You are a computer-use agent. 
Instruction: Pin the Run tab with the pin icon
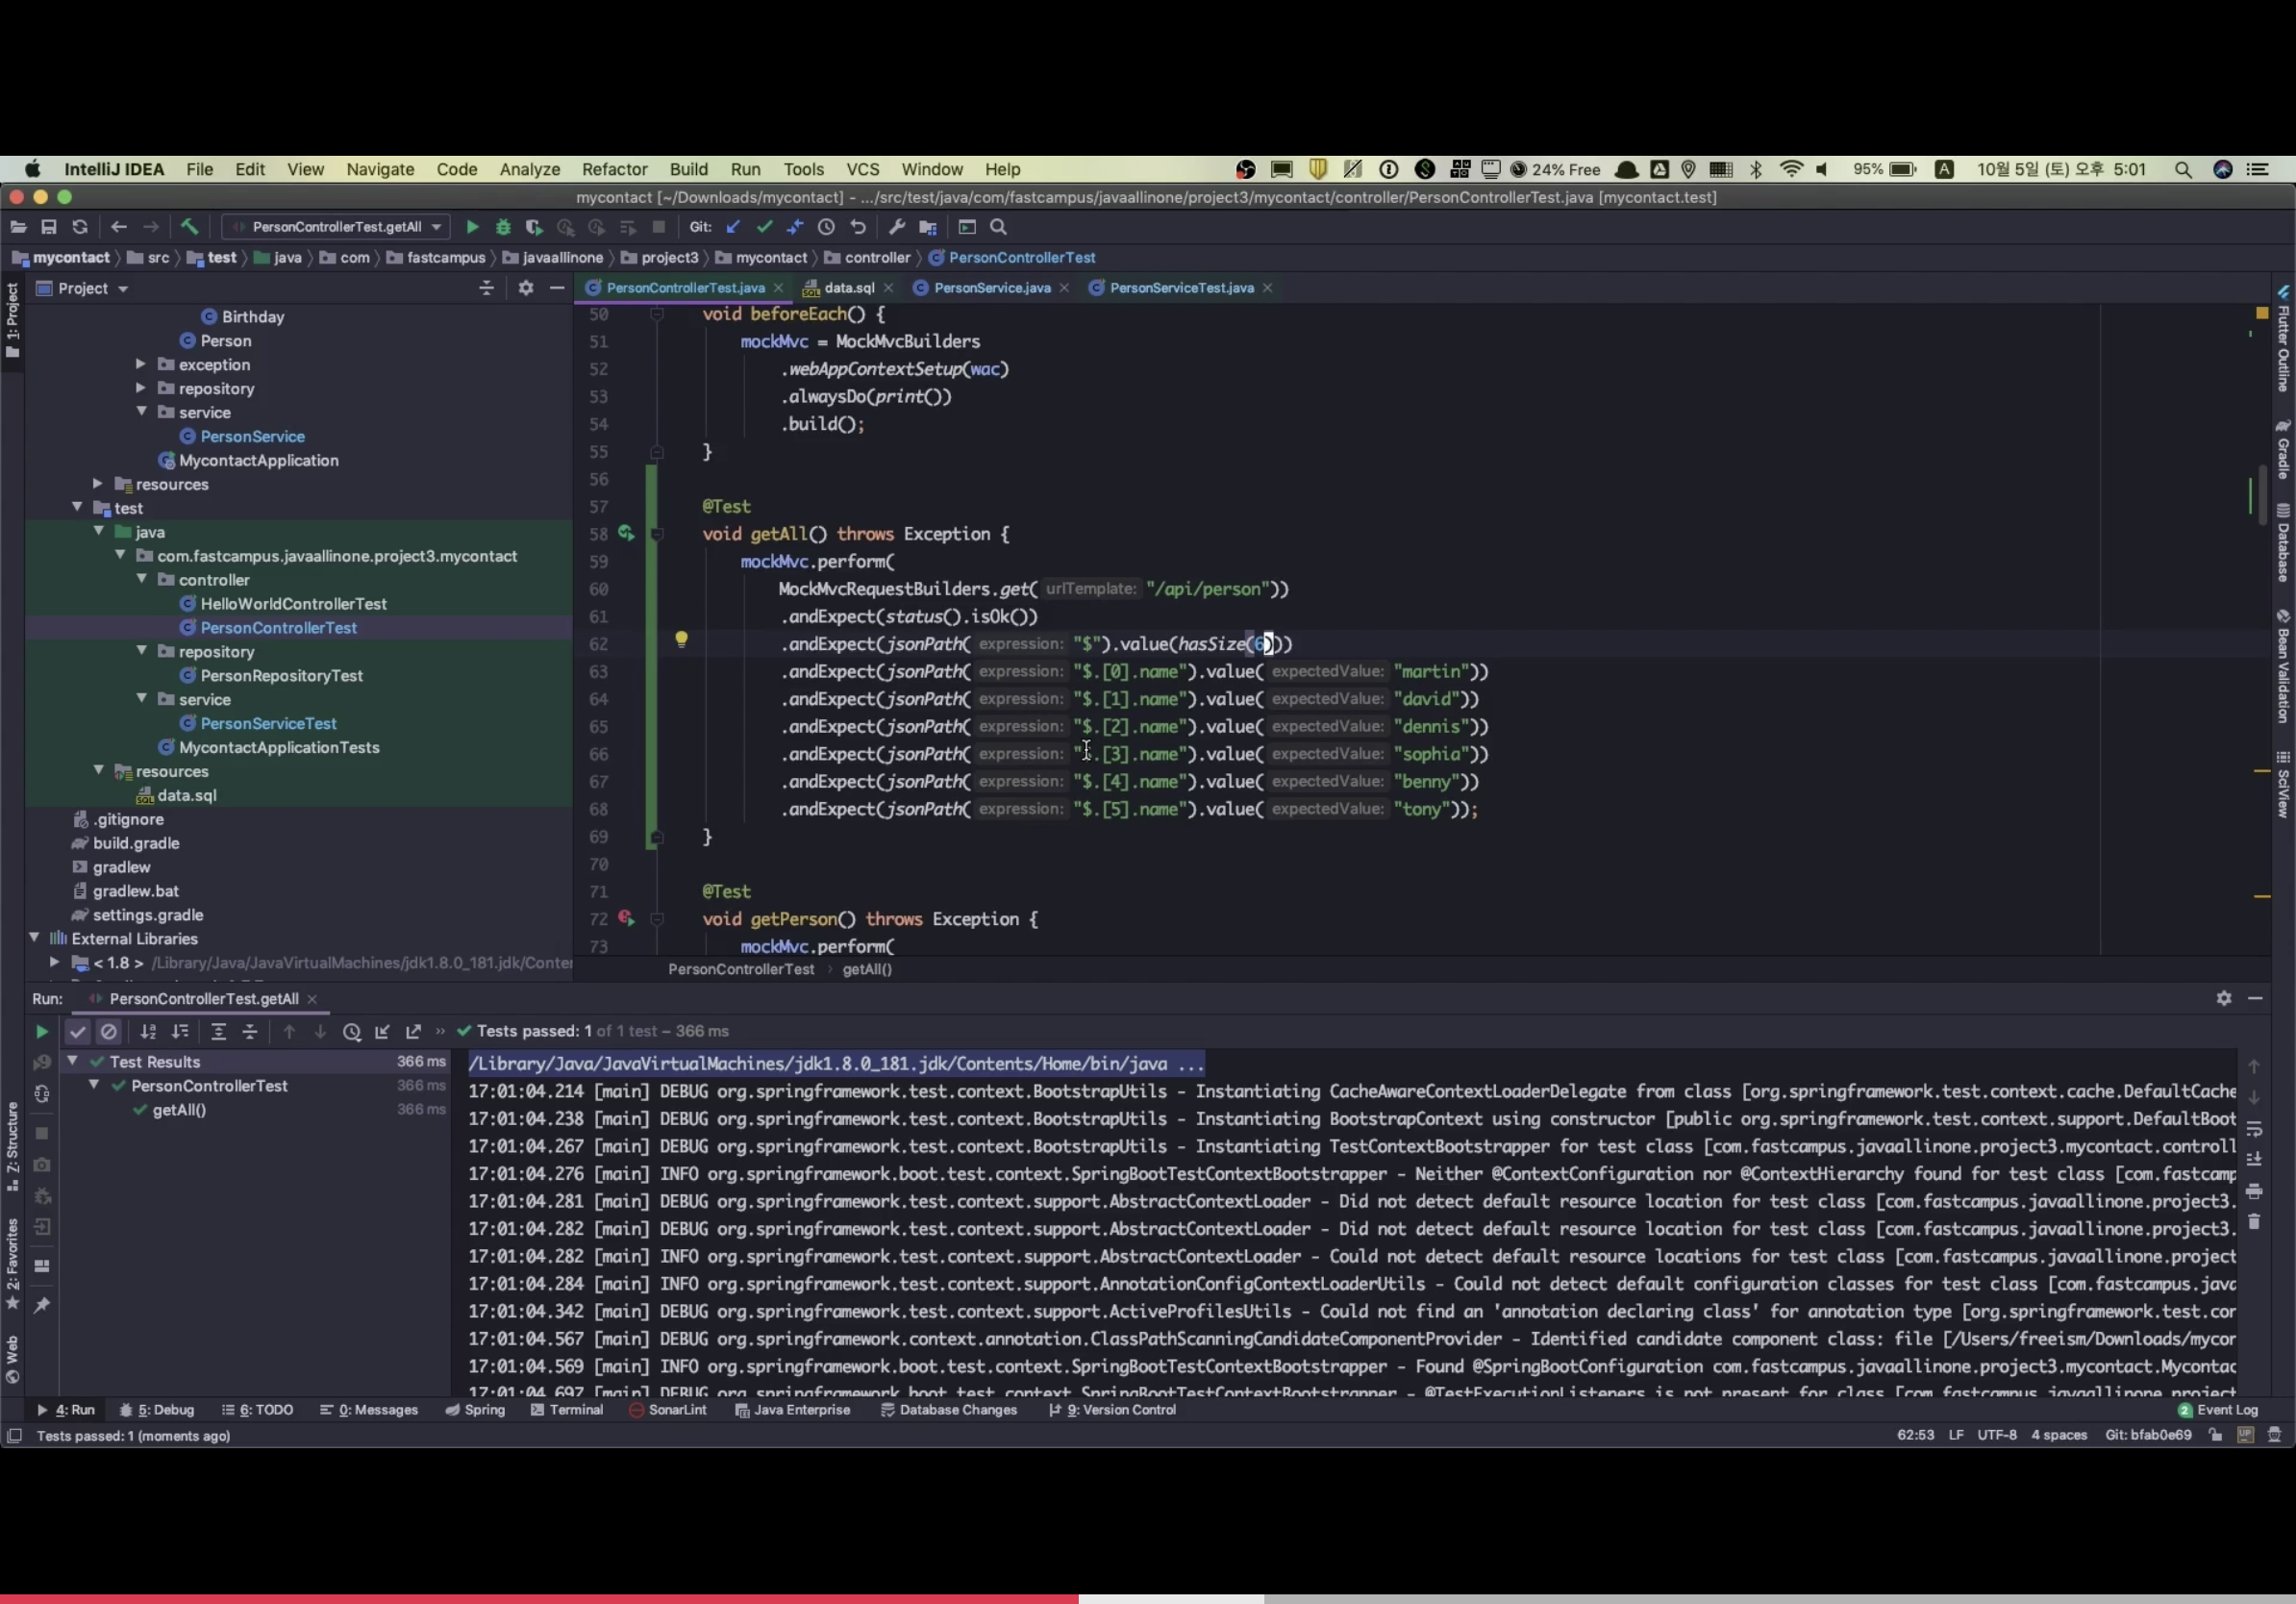42,1305
